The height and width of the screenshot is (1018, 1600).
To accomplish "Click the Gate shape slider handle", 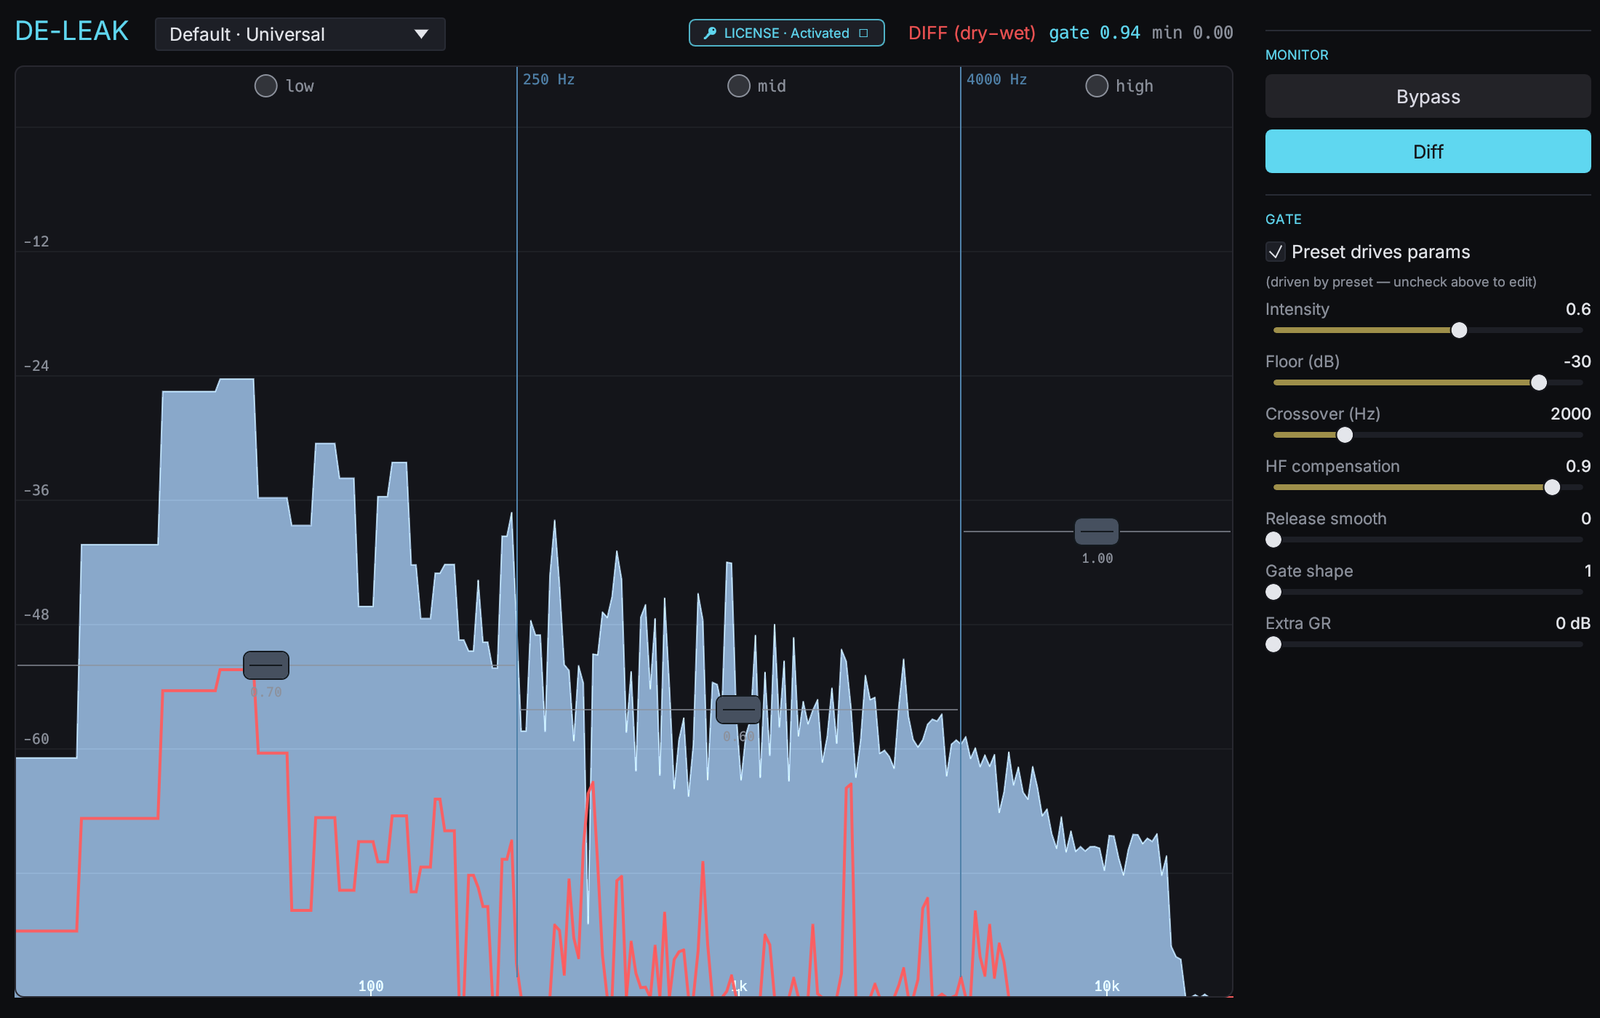I will coord(1273,592).
